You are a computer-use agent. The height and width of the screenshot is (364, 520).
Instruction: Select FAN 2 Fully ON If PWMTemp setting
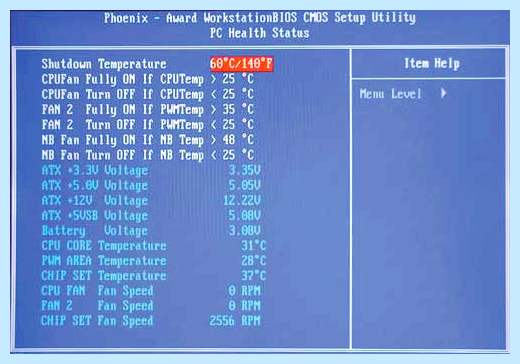148,109
